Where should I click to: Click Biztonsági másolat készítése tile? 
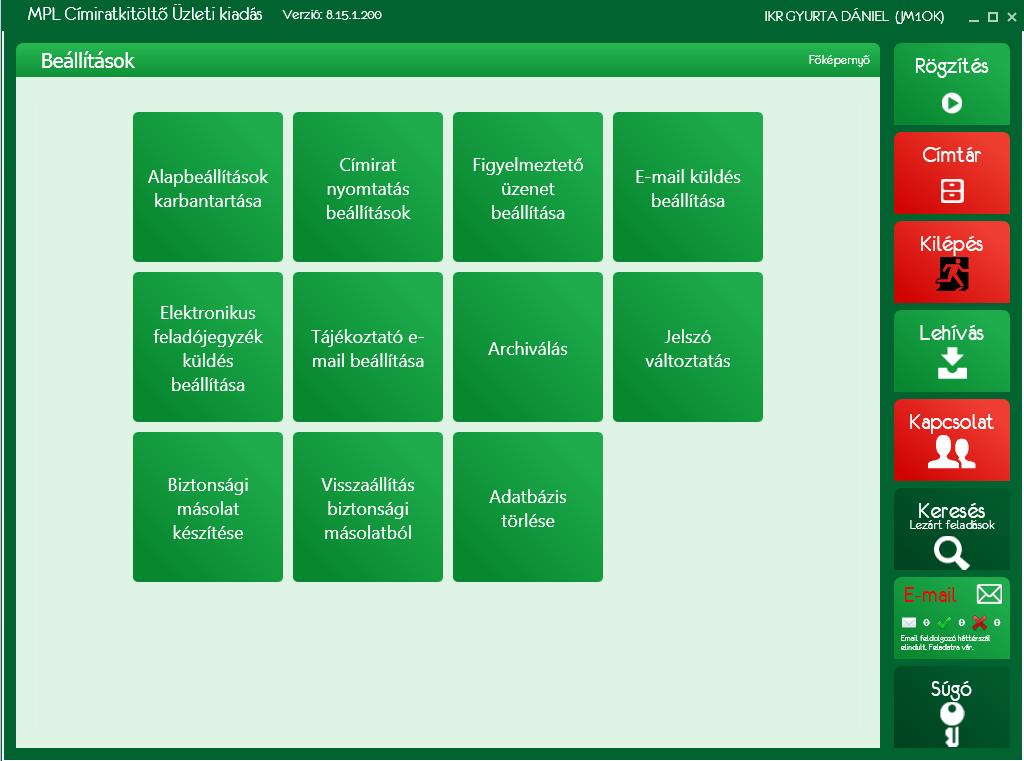pos(208,507)
